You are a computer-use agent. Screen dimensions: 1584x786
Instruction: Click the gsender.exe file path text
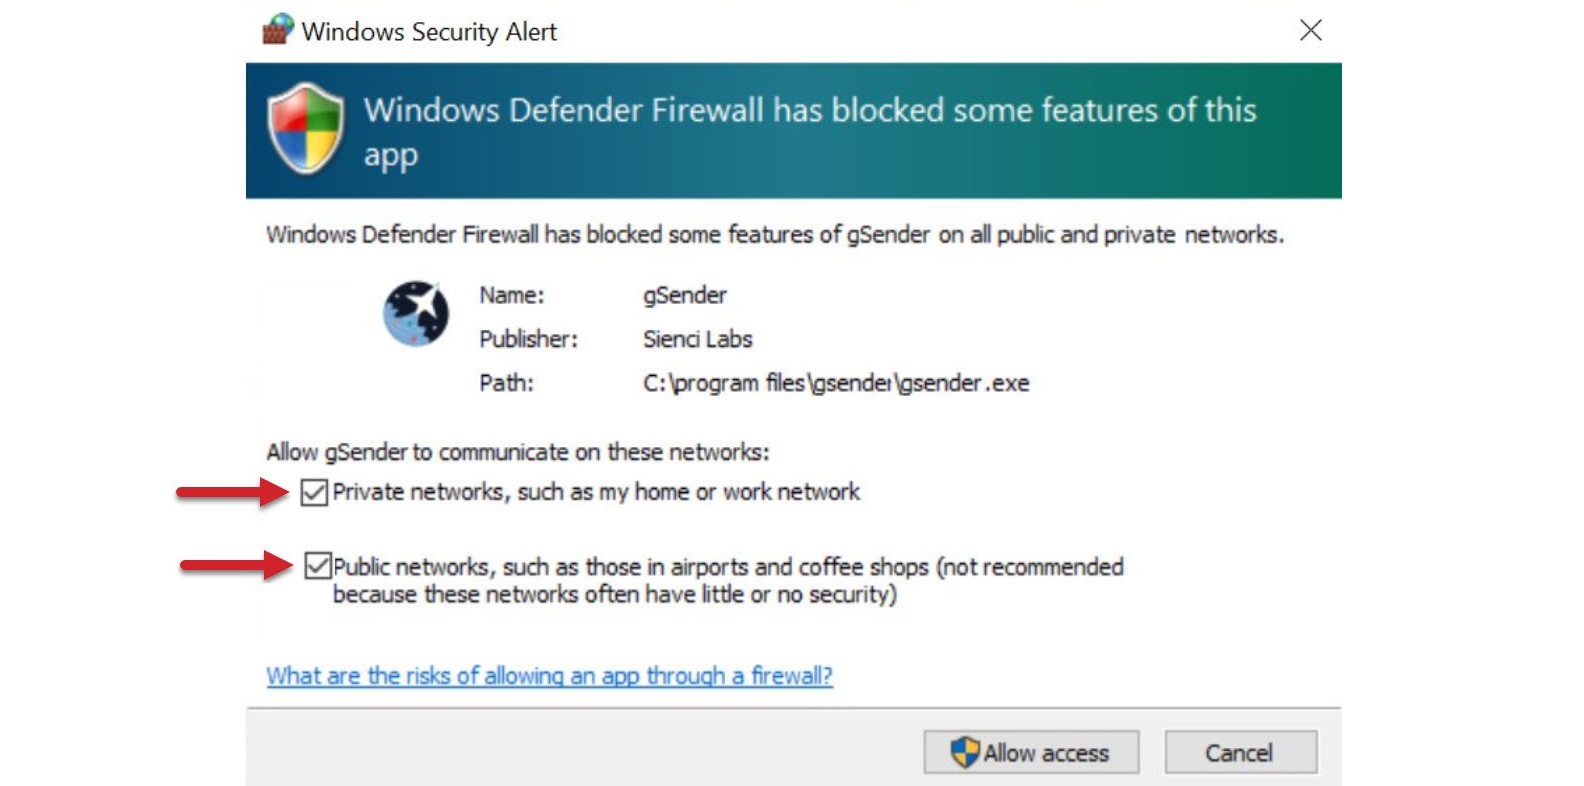tap(835, 383)
